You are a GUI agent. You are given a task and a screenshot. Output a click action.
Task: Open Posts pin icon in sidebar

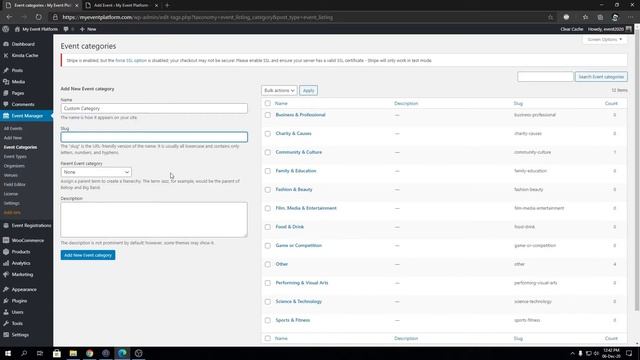point(6,70)
